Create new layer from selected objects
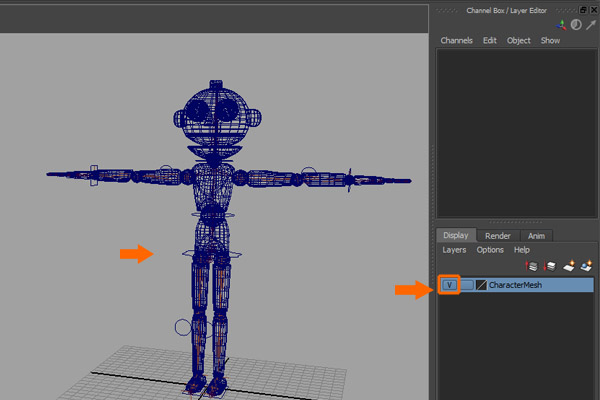 point(585,266)
